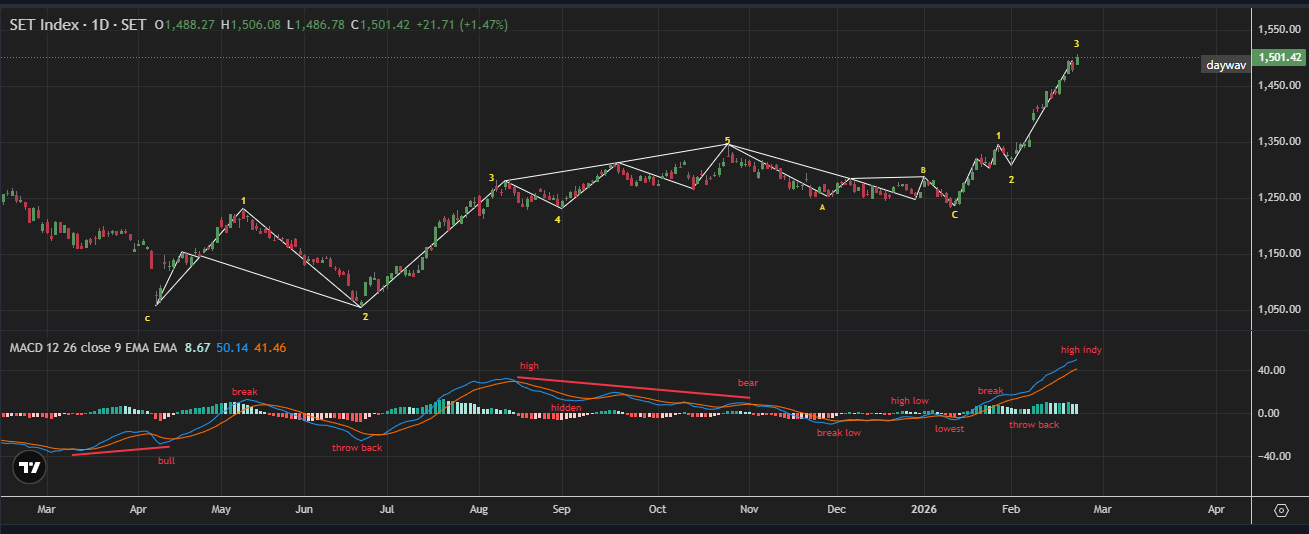Select the yellow wave label A
Image resolution: width=1309 pixels, height=534 pixels.
pyautogui.click(x=822, y=207)
